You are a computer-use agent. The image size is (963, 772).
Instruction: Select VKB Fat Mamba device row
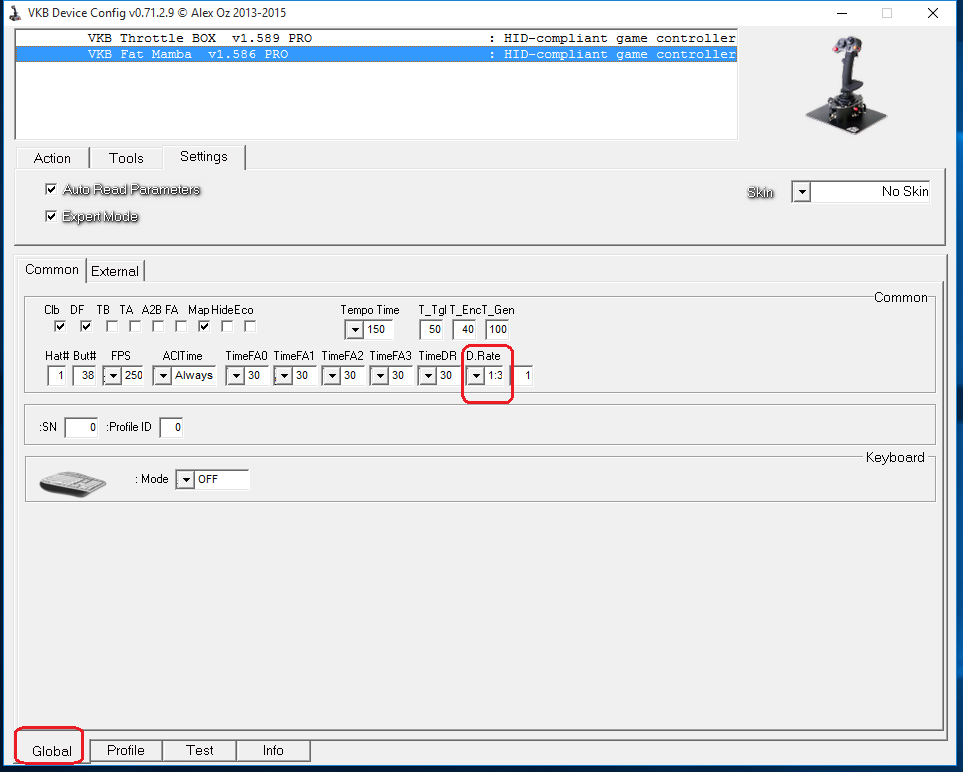point(376,54)
